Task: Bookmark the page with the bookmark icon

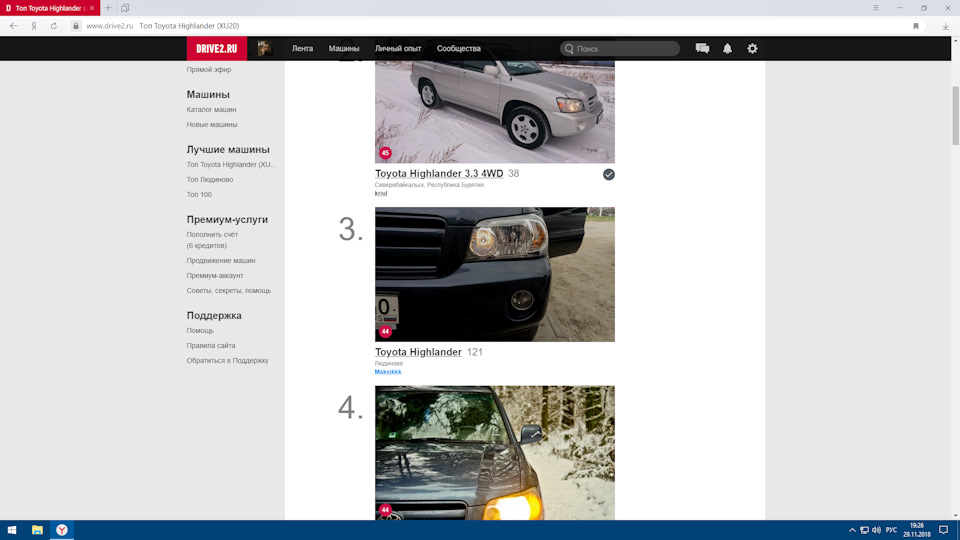Action: [916, 26]
